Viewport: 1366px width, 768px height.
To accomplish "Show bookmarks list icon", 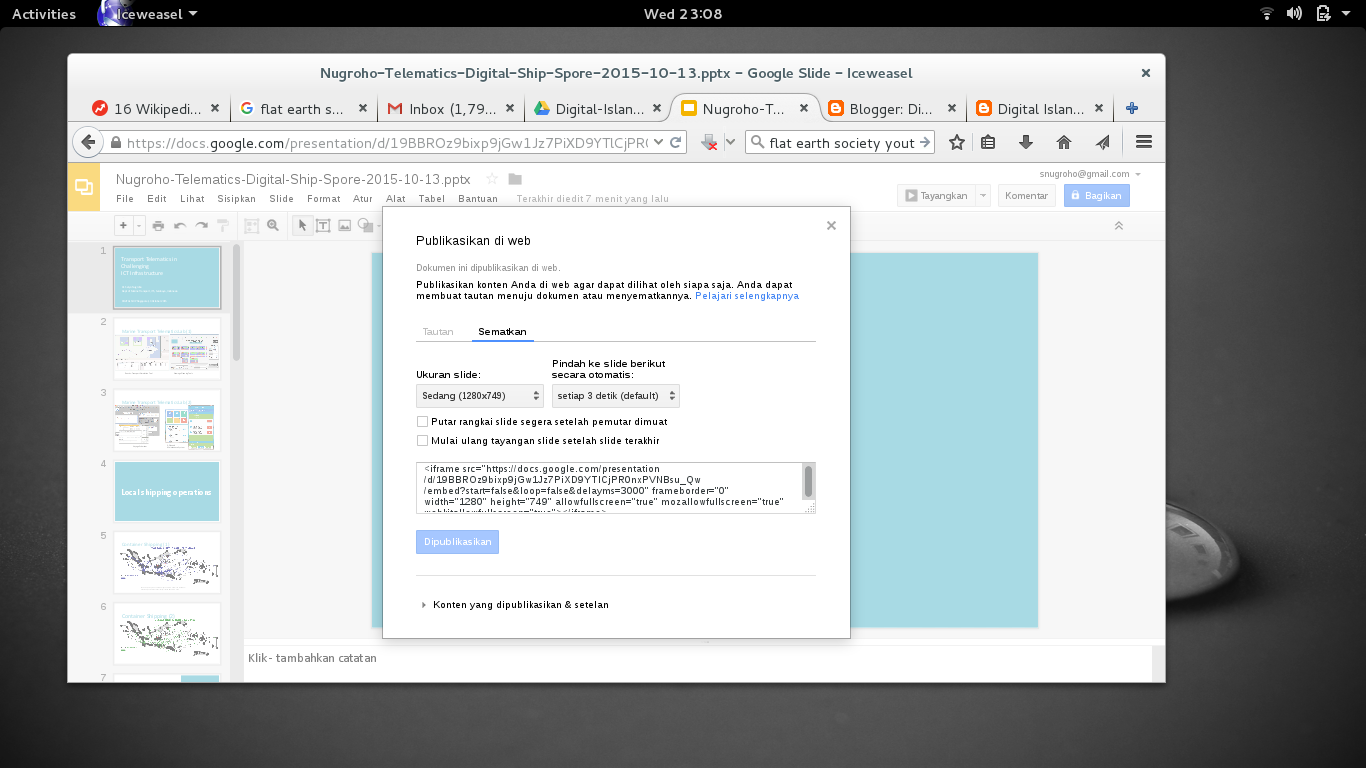I will point(988,143).
